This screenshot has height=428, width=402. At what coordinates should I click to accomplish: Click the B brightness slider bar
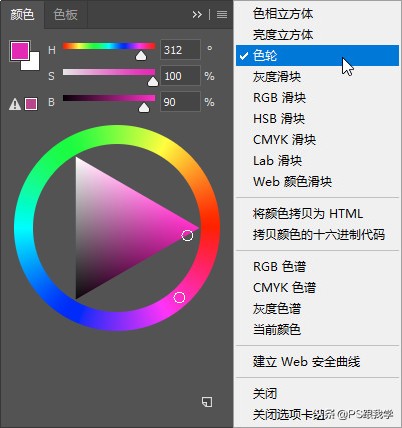[x=109, y=98]
